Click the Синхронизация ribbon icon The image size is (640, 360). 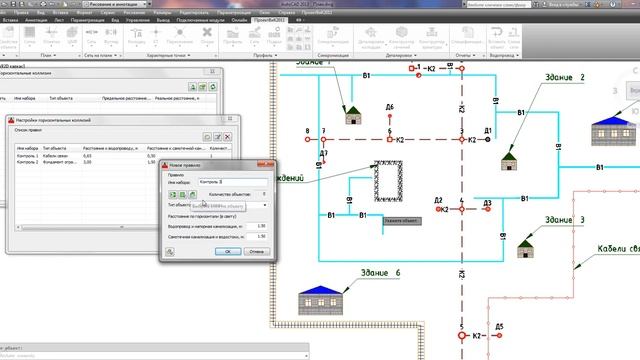[x=333, y=36]
